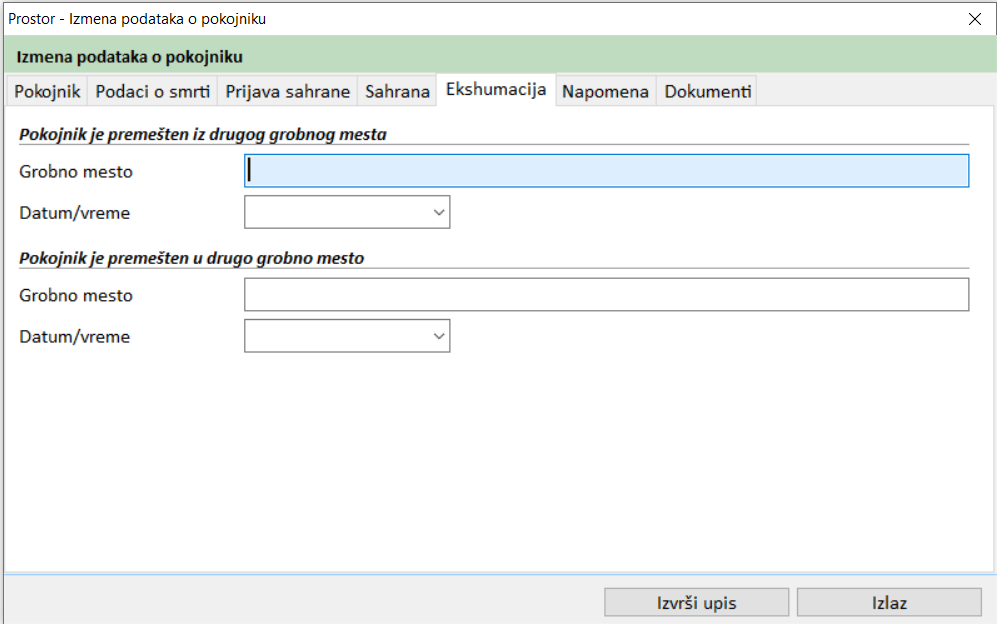Go to the Sahrana tab

click(397, 91)
